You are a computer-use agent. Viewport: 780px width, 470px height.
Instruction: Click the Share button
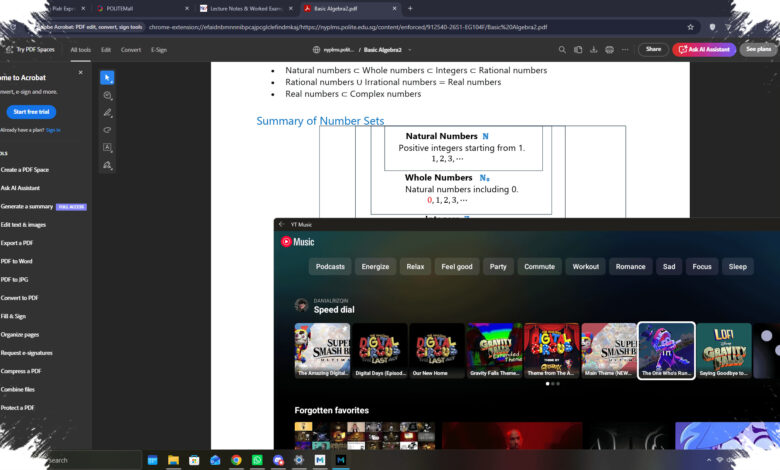click(x=653, y=49)
